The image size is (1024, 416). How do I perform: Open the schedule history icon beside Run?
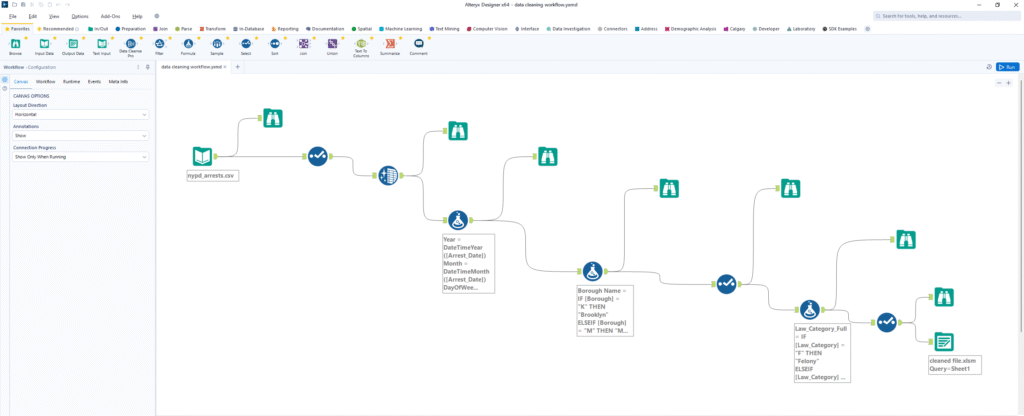[x=989, y=67]
